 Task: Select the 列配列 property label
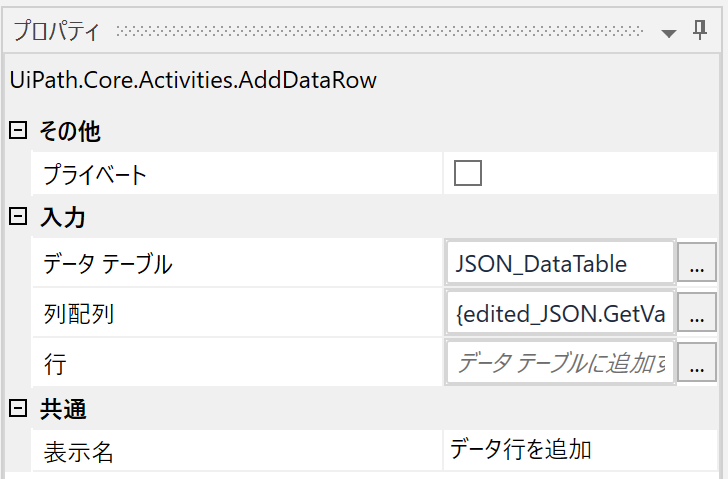click(x=78, y=314)
